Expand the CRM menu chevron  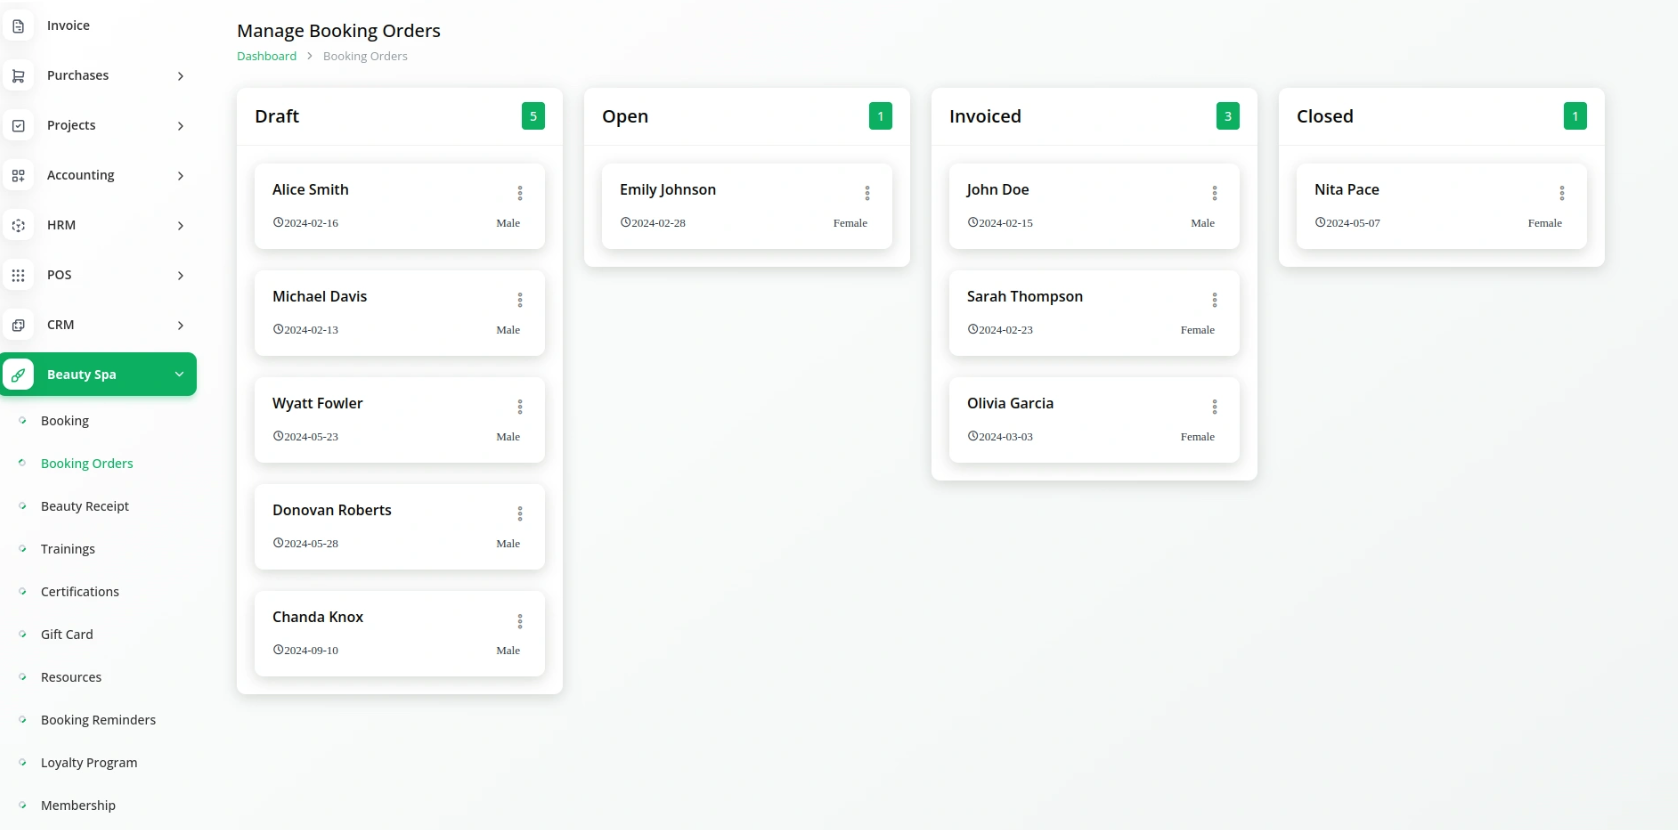click(x=180, y=325)
